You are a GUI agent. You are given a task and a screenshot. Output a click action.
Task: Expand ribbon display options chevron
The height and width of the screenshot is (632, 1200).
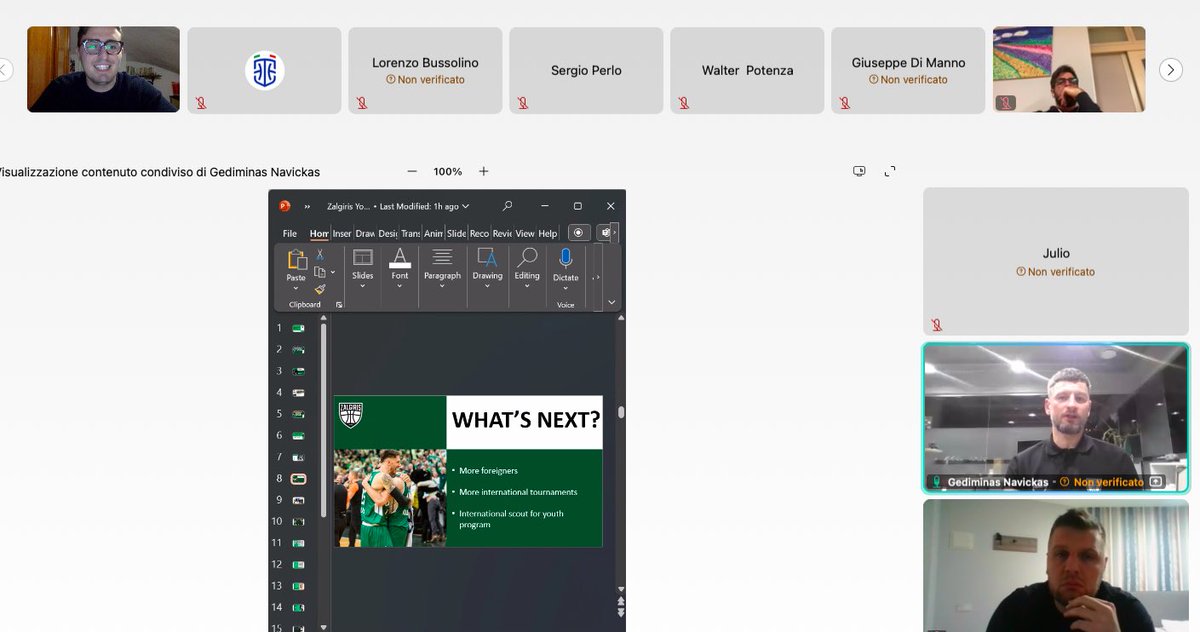point(612,301)
